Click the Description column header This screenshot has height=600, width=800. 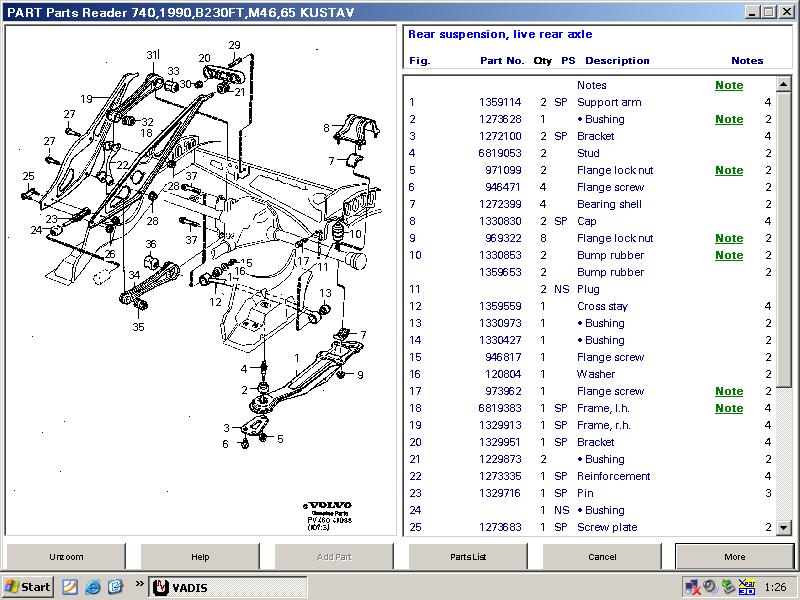617,61
